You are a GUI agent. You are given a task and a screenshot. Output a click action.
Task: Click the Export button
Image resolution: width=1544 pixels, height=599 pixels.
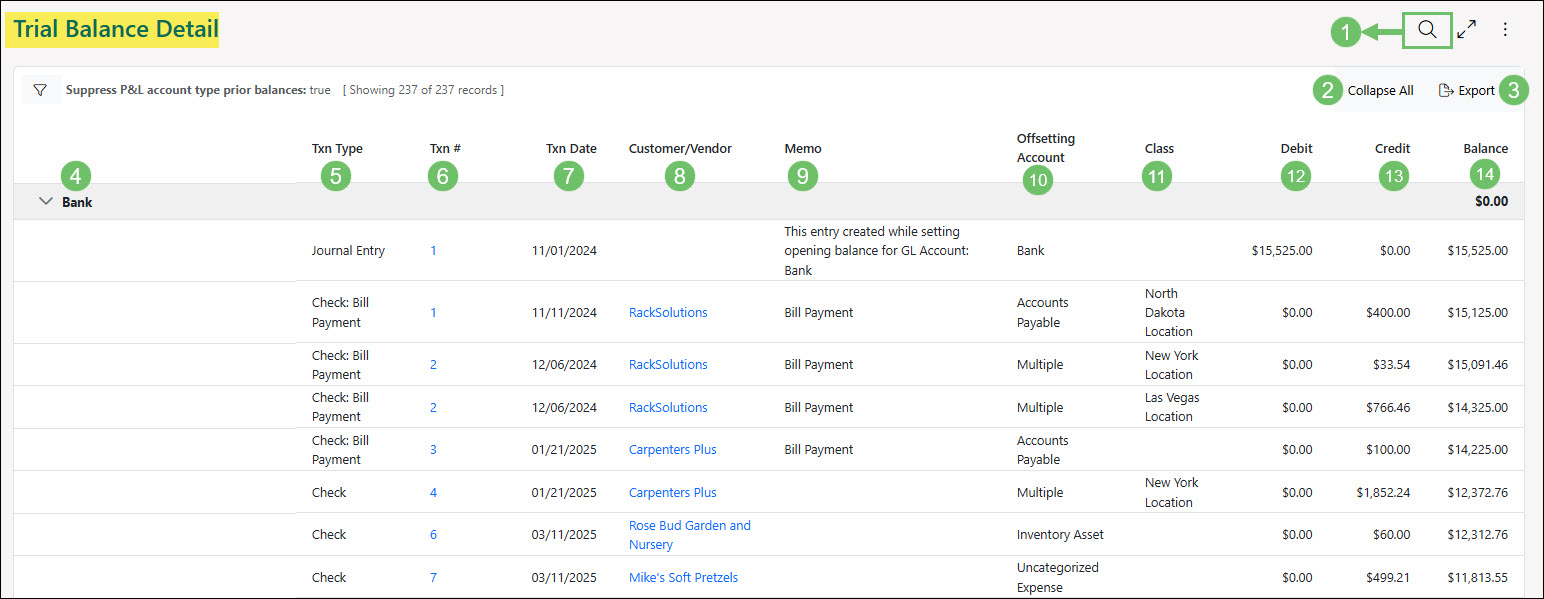1467,90
